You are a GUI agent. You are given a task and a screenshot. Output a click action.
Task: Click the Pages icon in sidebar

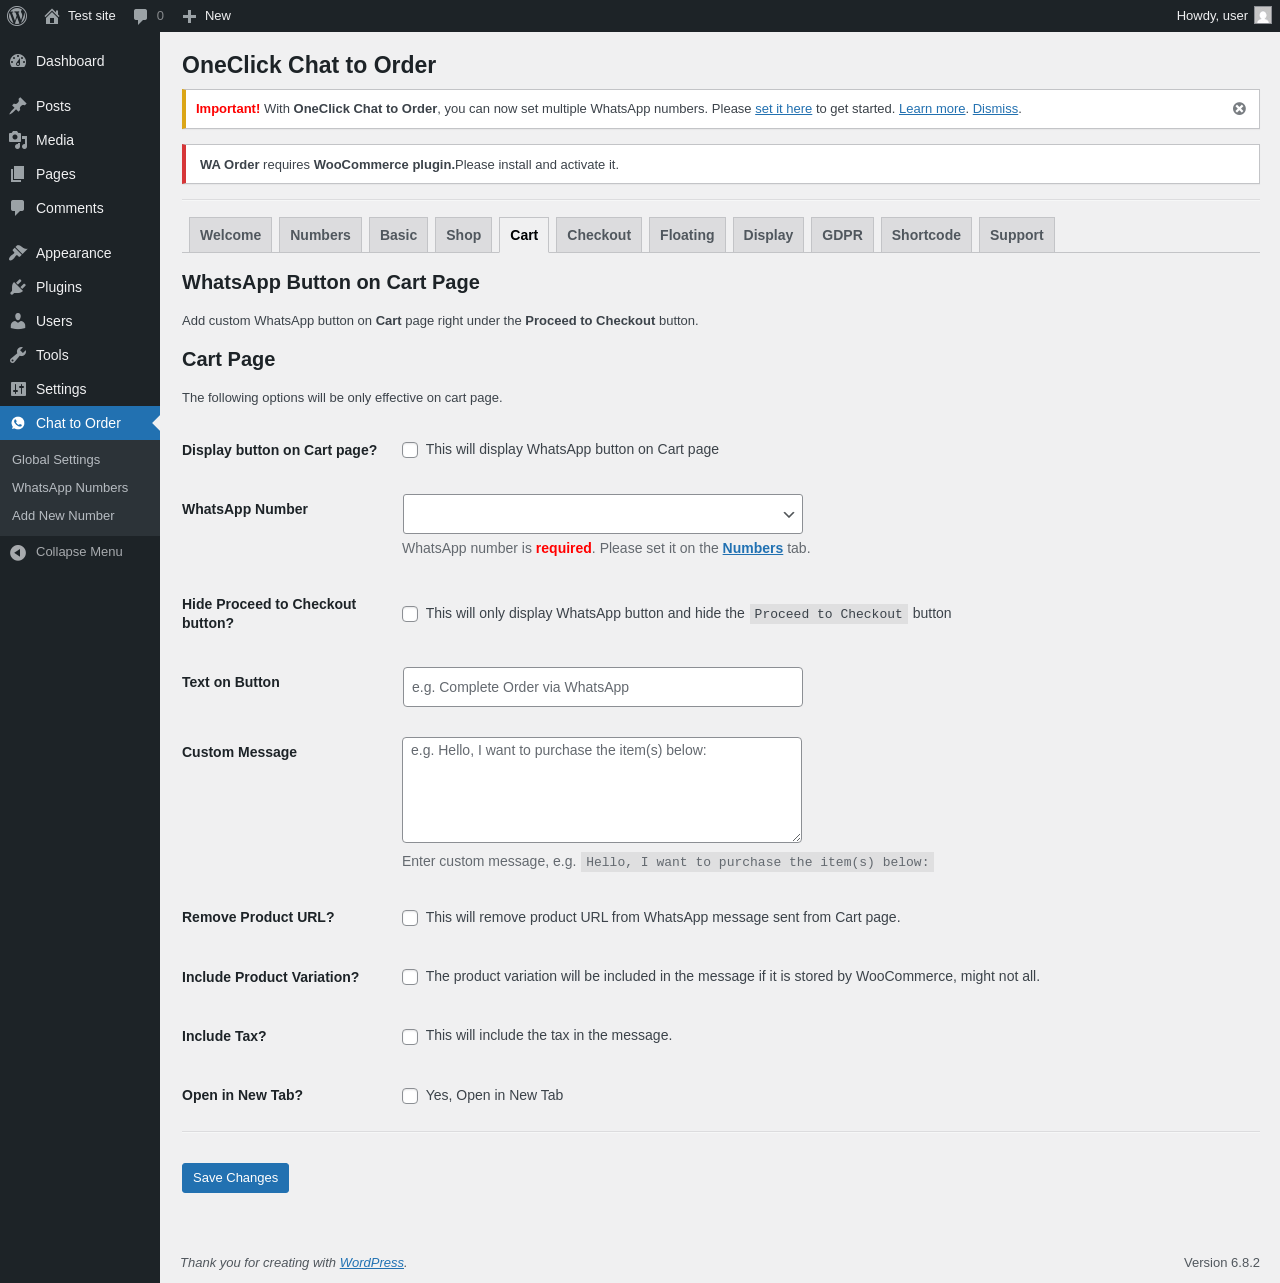pos(18,174)
